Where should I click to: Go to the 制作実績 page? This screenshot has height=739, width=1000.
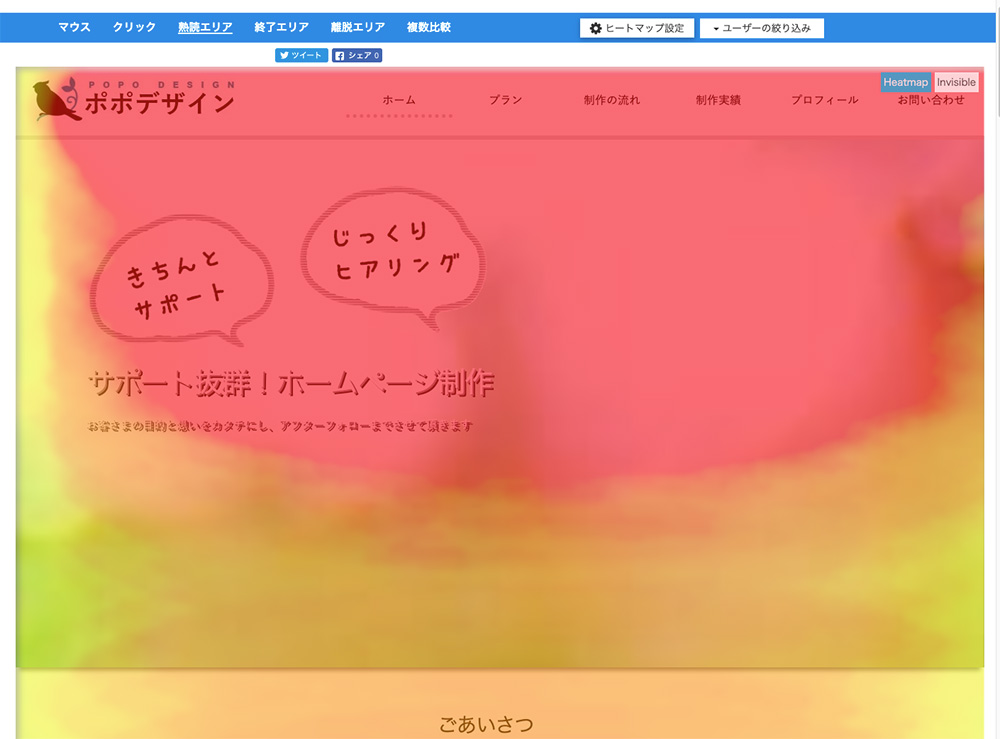click(x=718, y=99)
